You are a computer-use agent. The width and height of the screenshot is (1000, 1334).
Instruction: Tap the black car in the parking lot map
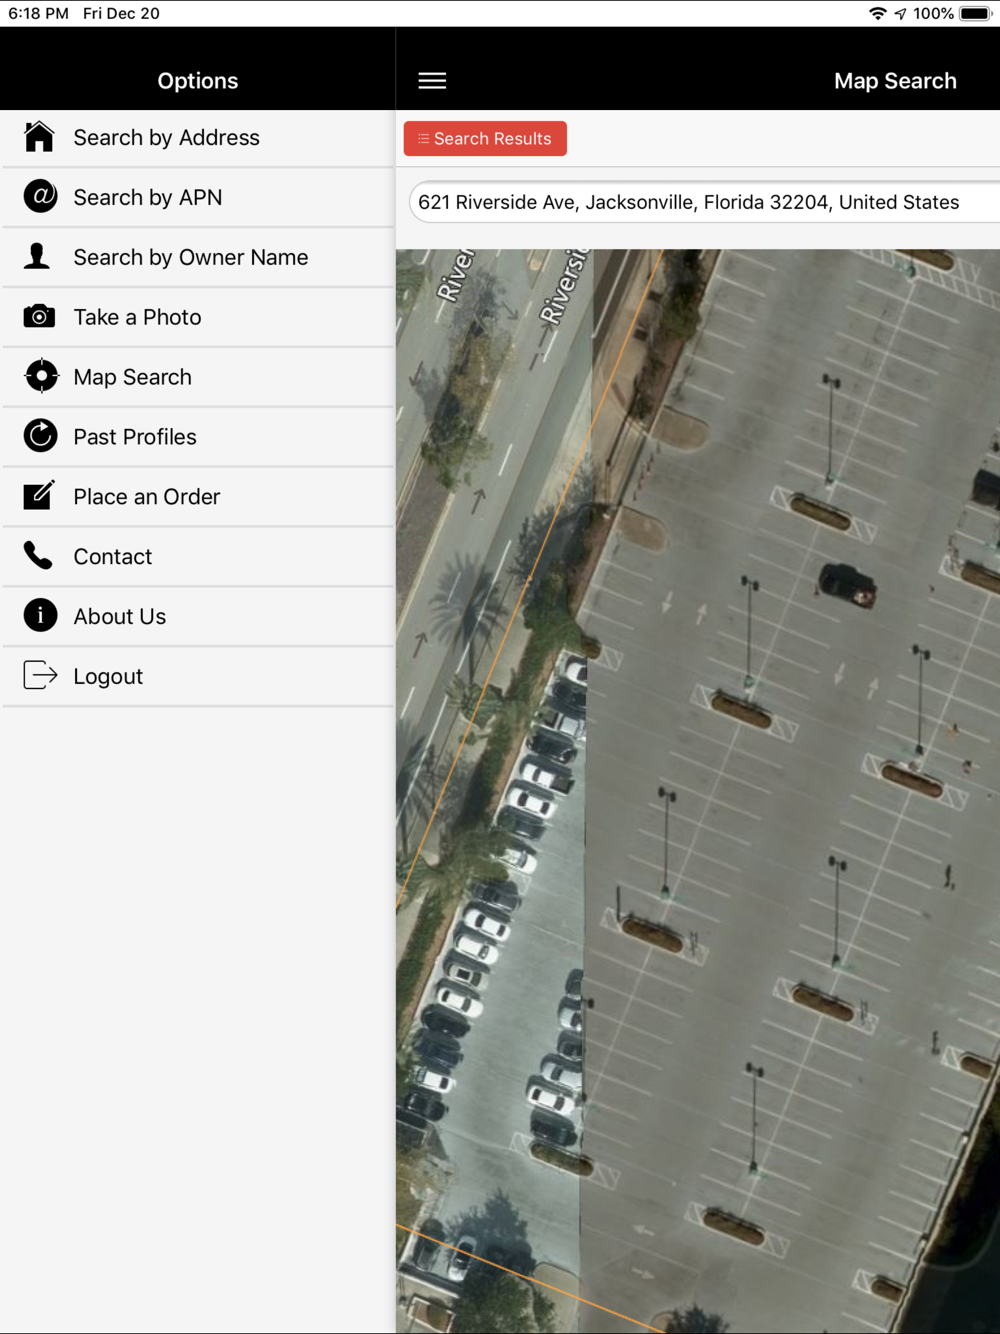[847, 584]
